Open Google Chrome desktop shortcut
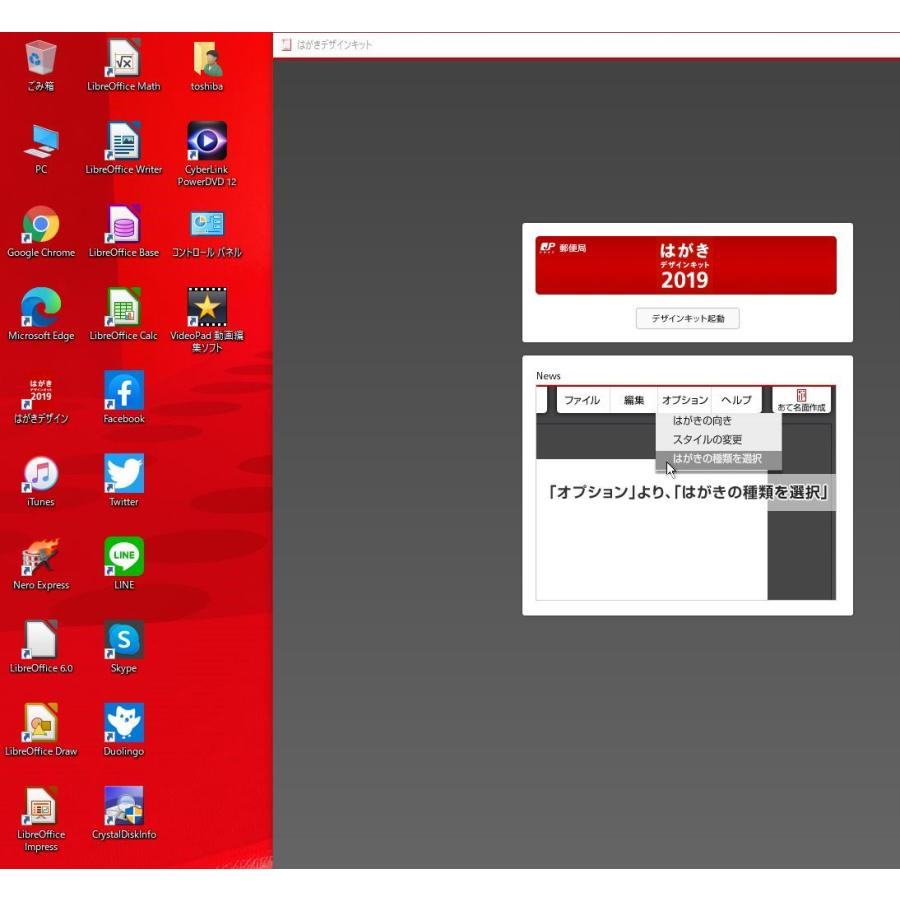The width and height of the screenshot is (900, 900). tap(41, 226)
